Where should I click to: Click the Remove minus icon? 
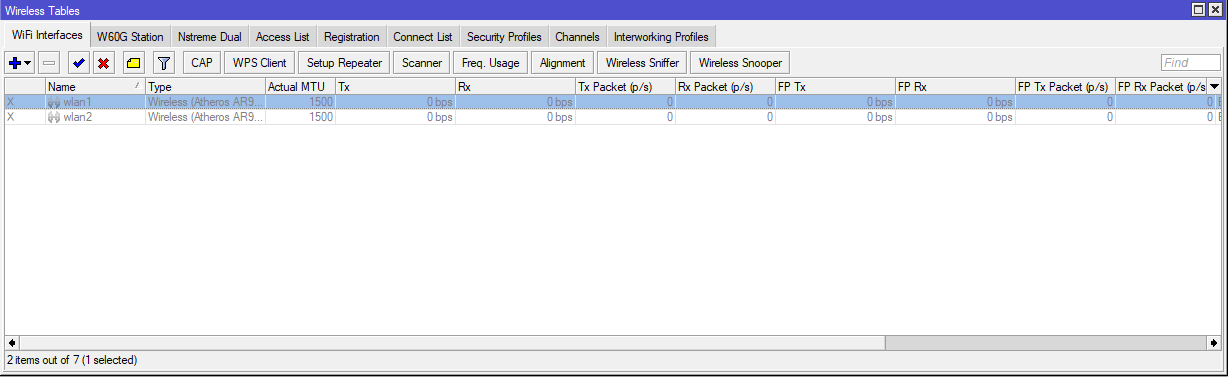49,63
